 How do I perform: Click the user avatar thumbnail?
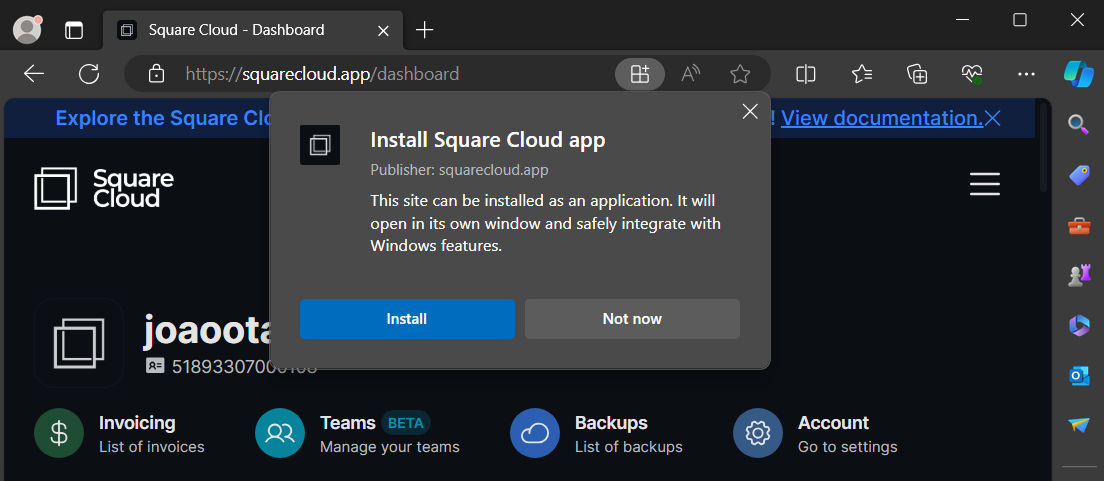(79, 343)
